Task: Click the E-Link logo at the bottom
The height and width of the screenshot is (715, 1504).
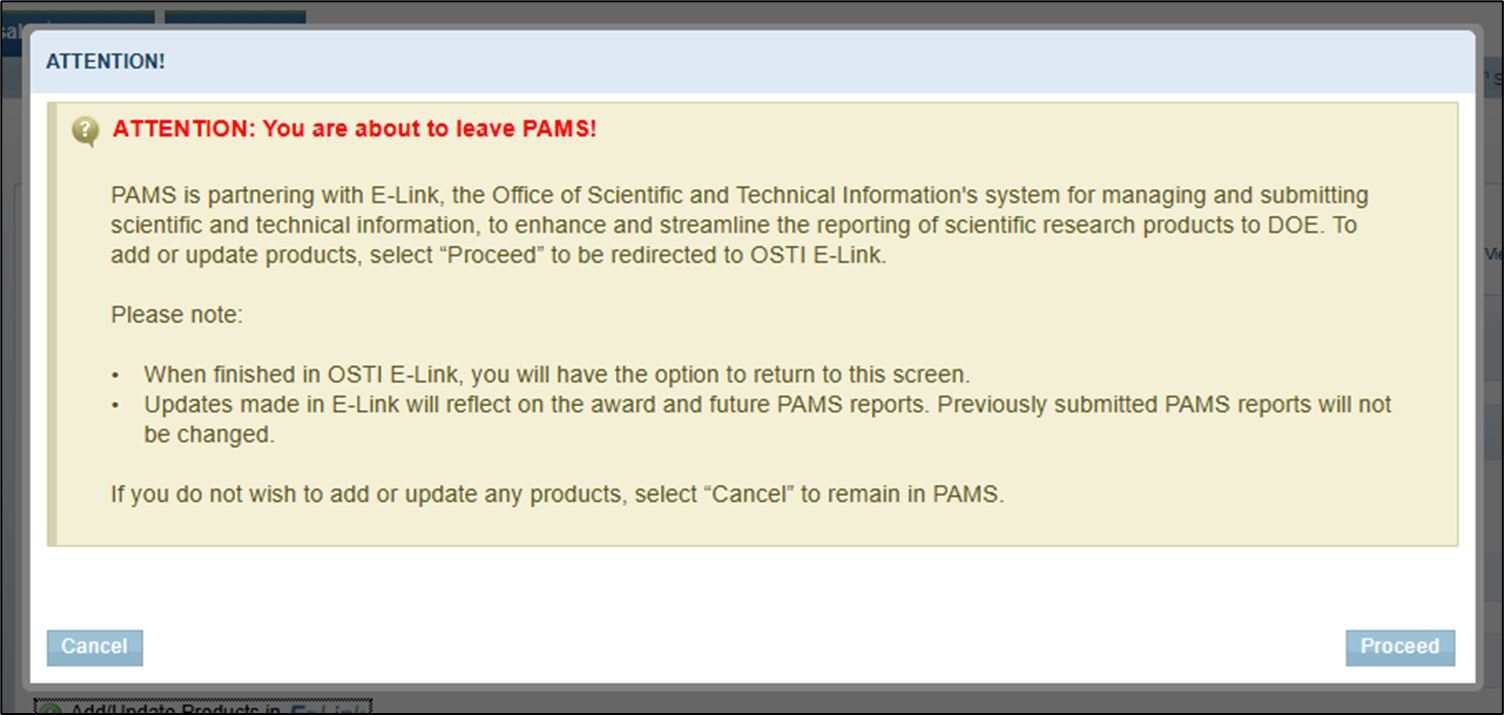Action: pyautogui.click(x=328, y=709)
